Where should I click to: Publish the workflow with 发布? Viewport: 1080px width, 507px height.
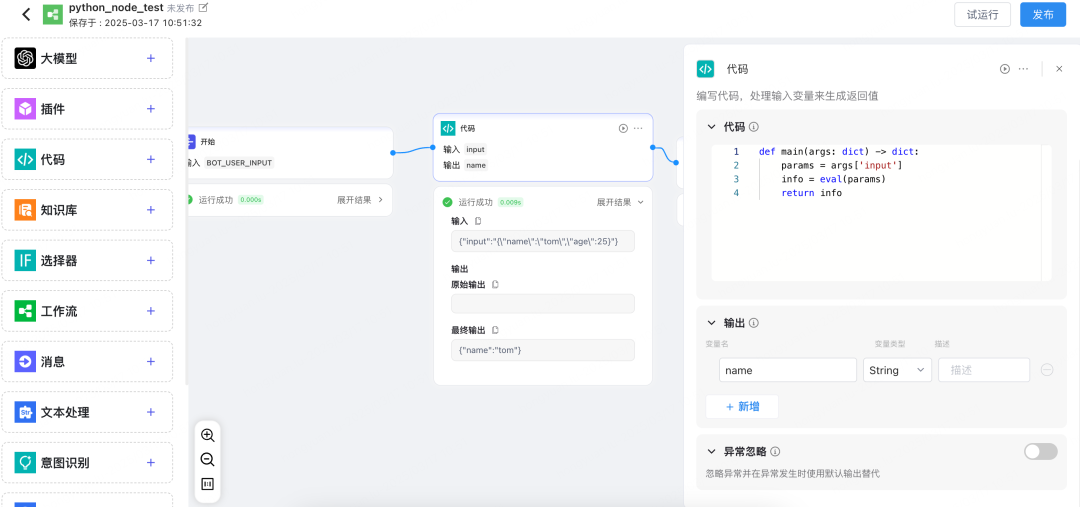pos(1043,14)
